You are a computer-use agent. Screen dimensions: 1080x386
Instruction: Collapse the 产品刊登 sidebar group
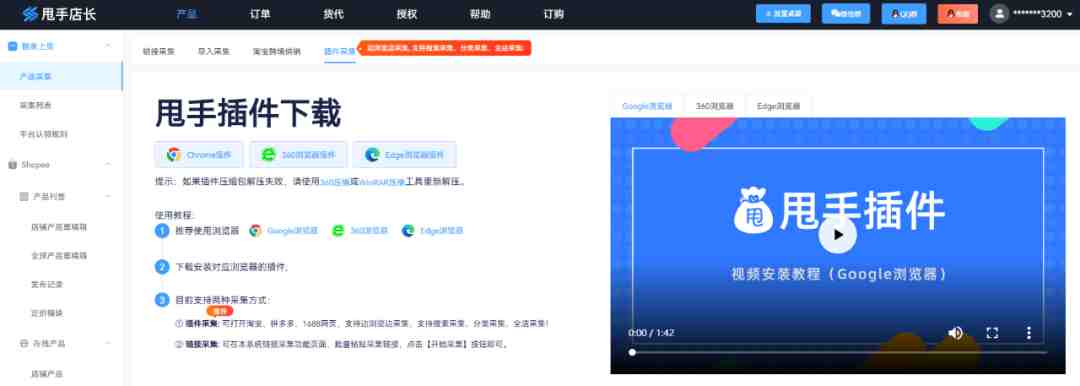click(x=108, y=196)
